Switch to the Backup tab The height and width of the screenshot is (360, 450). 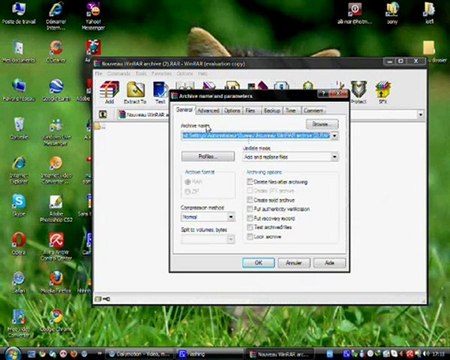pos(272,110)
